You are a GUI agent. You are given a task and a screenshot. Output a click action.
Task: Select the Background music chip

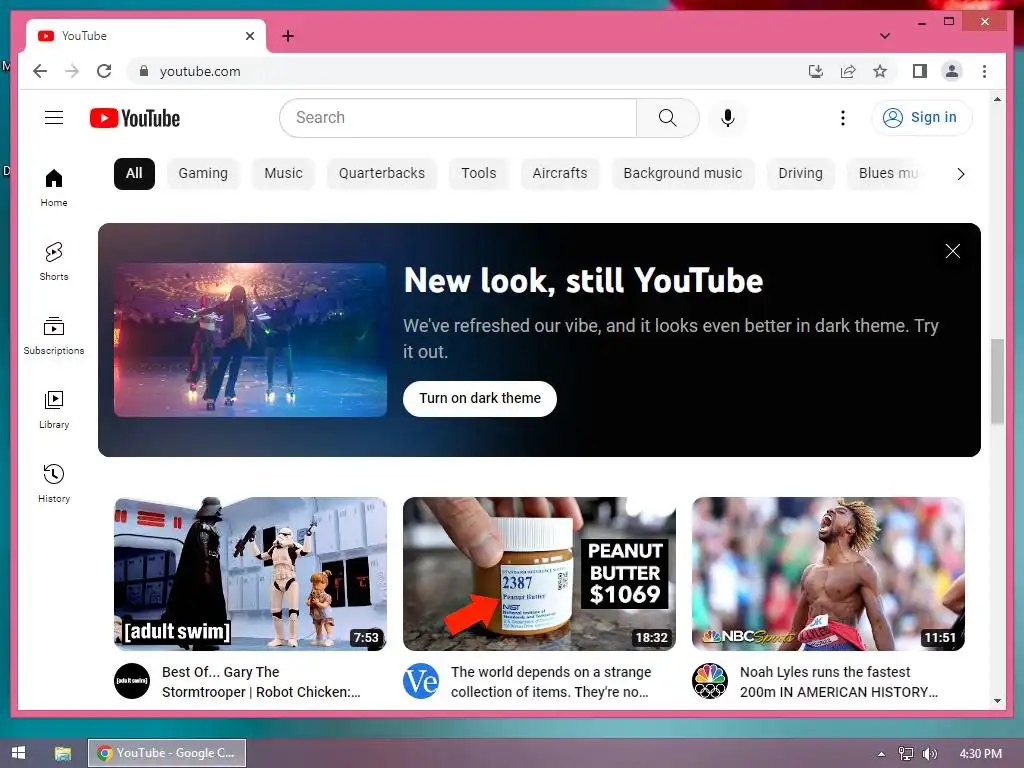coord(682,174)
